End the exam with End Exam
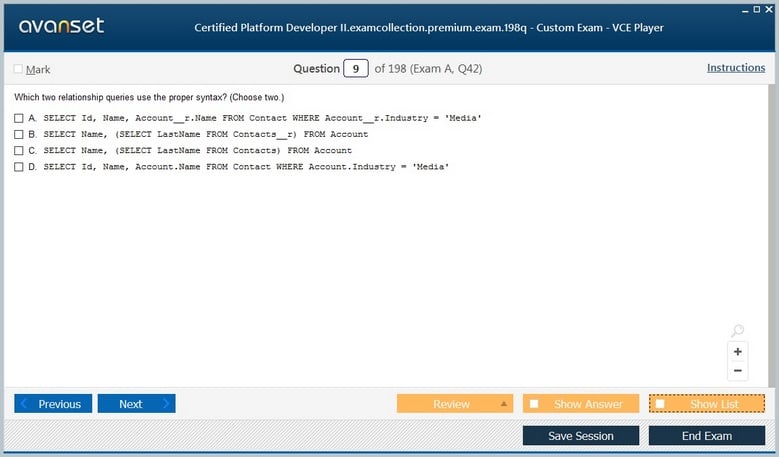779x457 pixels. 706,436
